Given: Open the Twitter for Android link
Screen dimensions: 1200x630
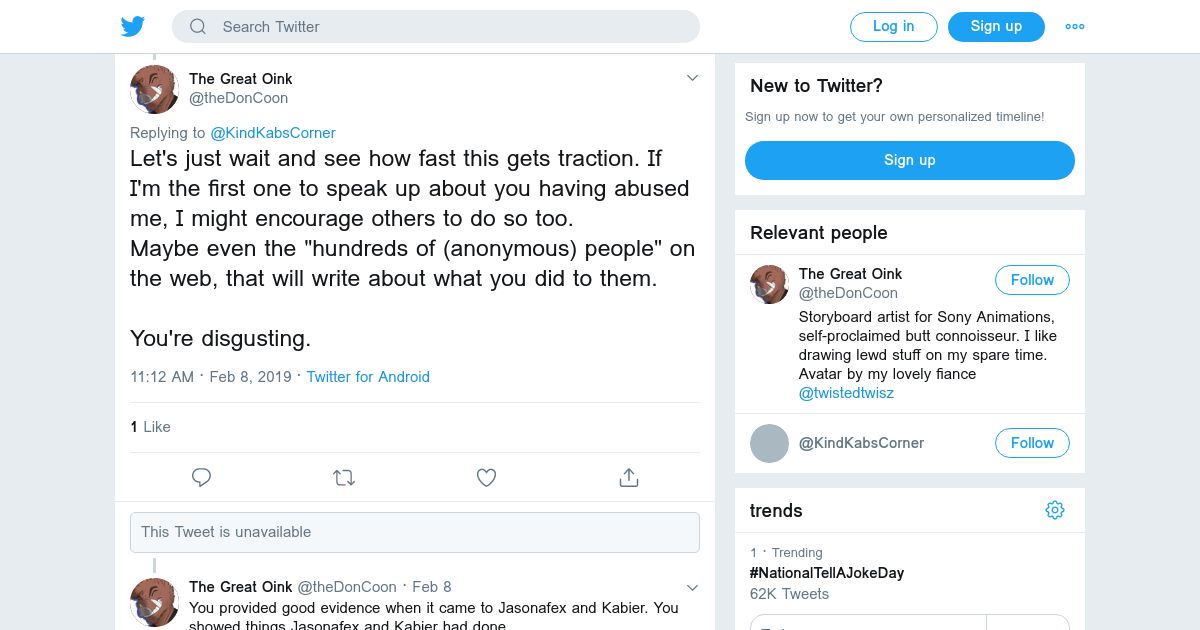Looking at the screenshot, I should click(x=368, y=377).
